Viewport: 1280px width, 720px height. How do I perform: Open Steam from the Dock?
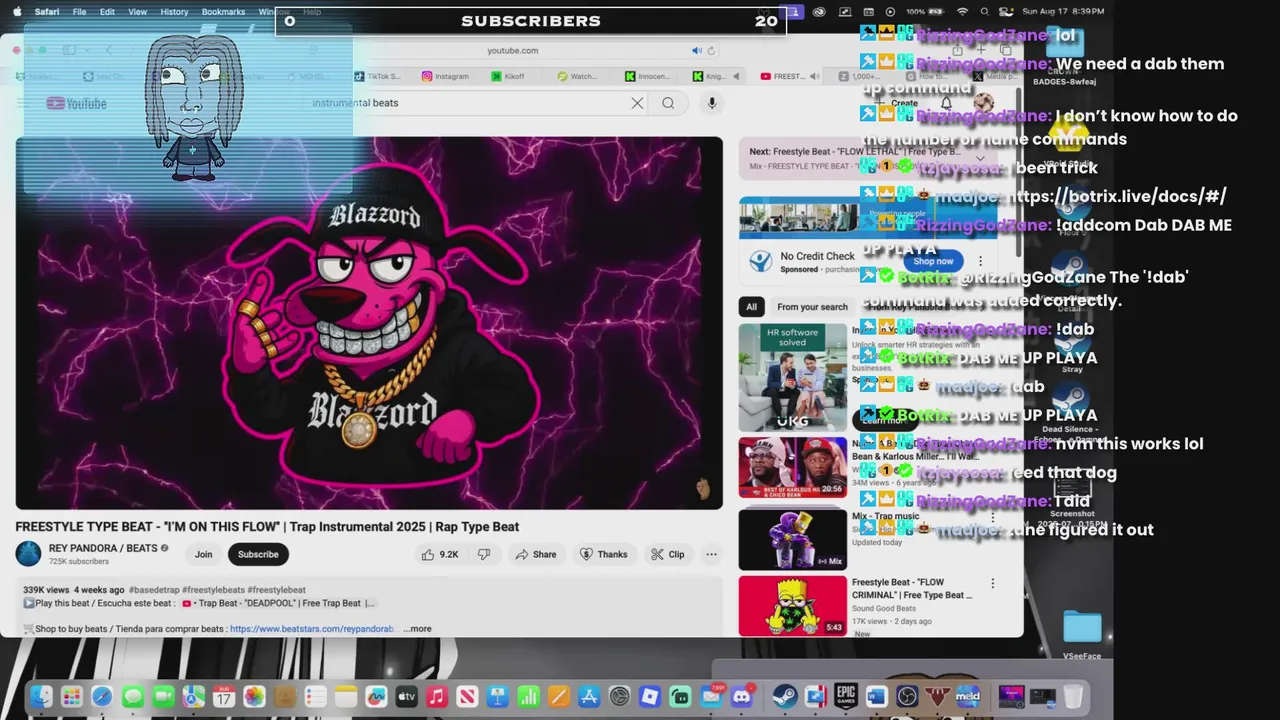pos(785,697)
